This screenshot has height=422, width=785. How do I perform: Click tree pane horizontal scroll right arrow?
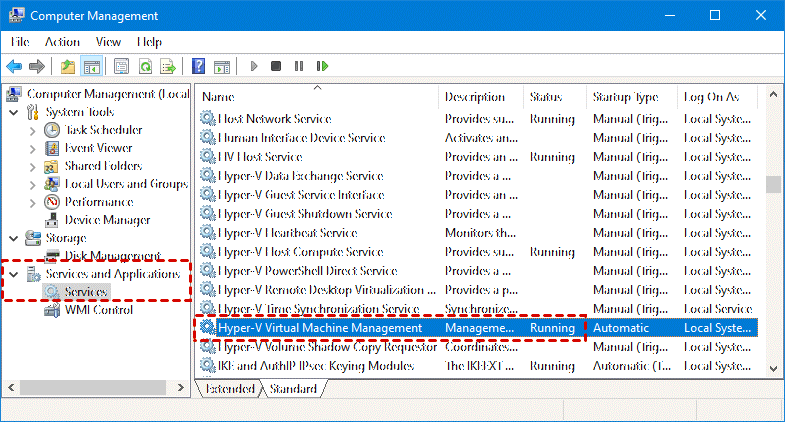(x=181, y=387)
